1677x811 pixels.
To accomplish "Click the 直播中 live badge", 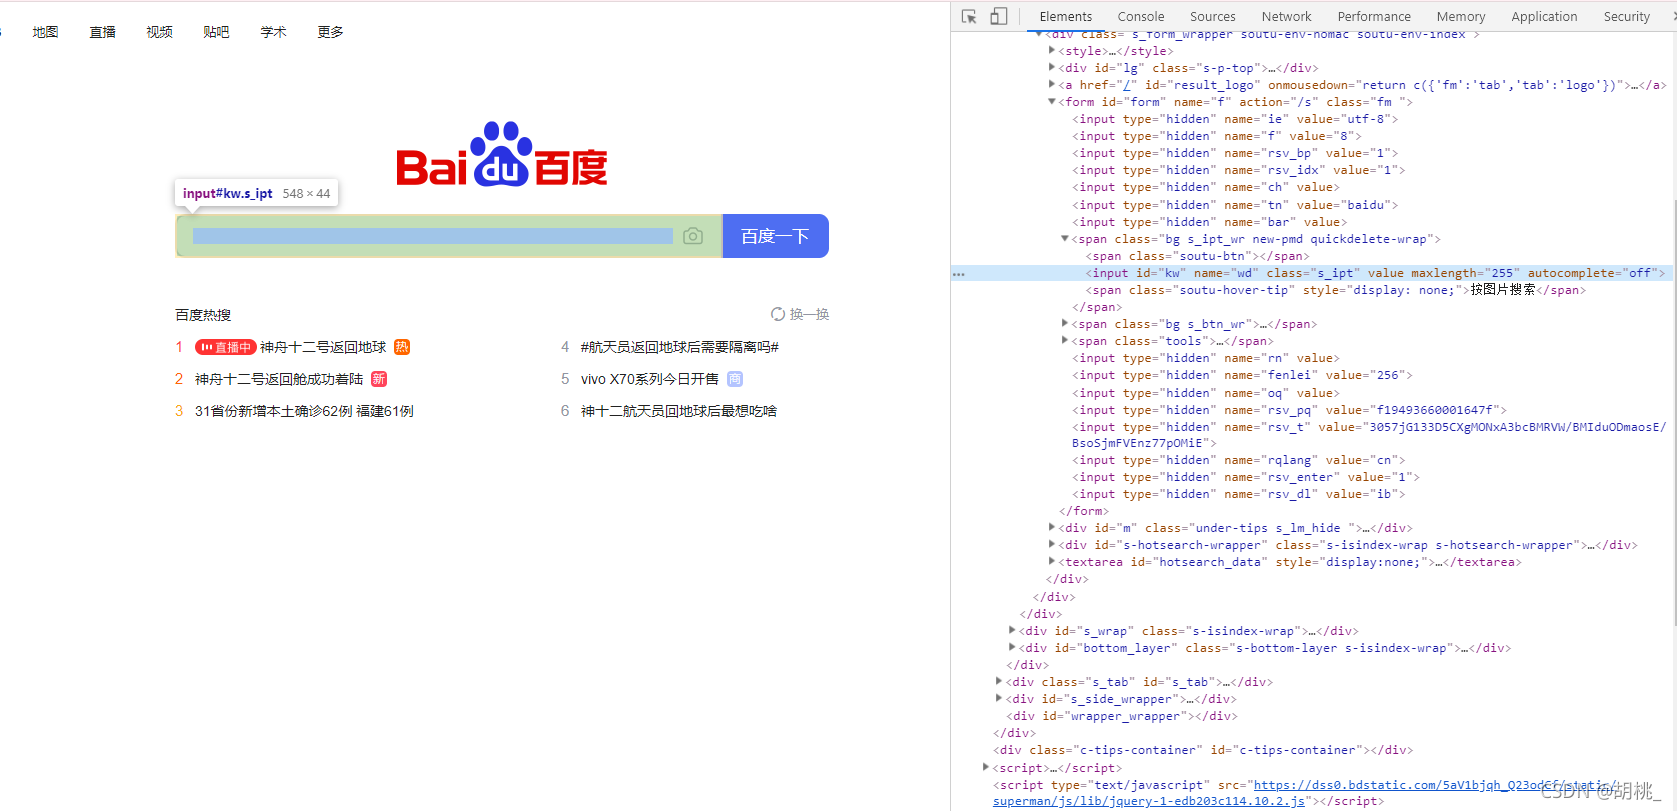I will coord(225,347).
